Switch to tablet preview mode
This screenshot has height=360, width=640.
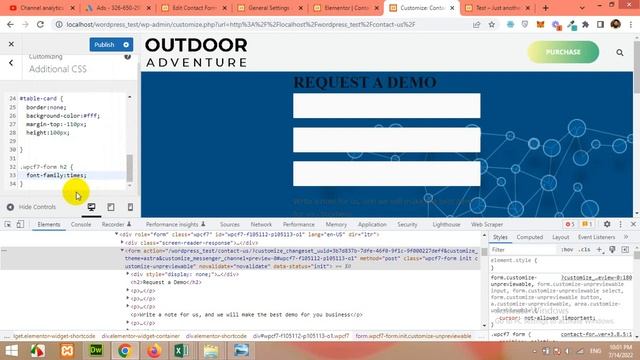tap(111, 207)
